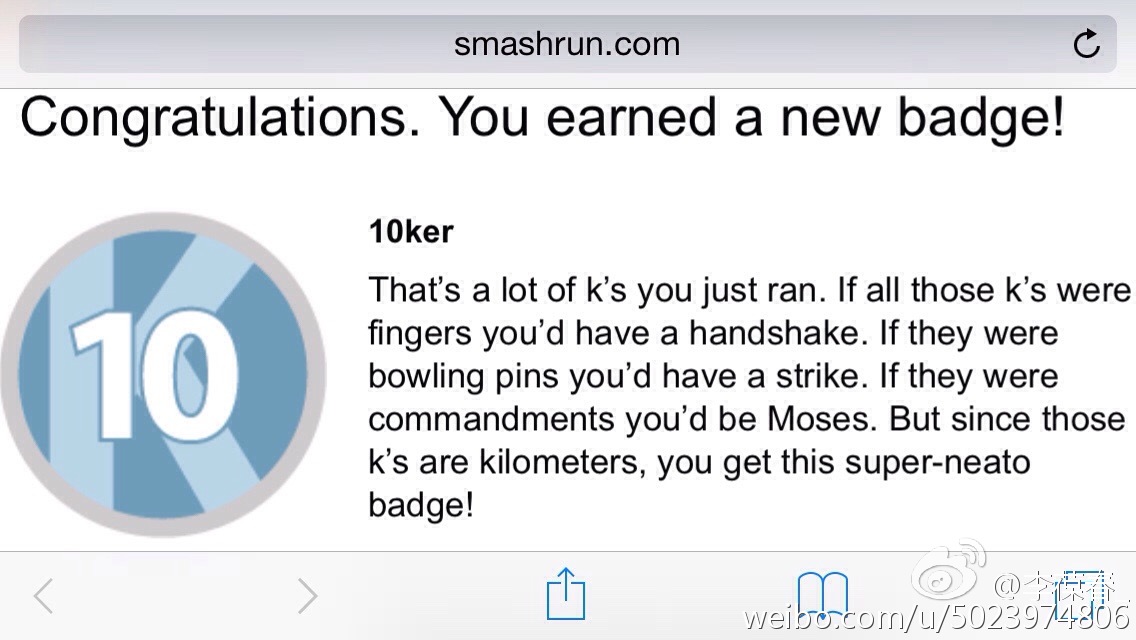
Task: Tap the smashrun.com address bar
Action: click(567, 44)
